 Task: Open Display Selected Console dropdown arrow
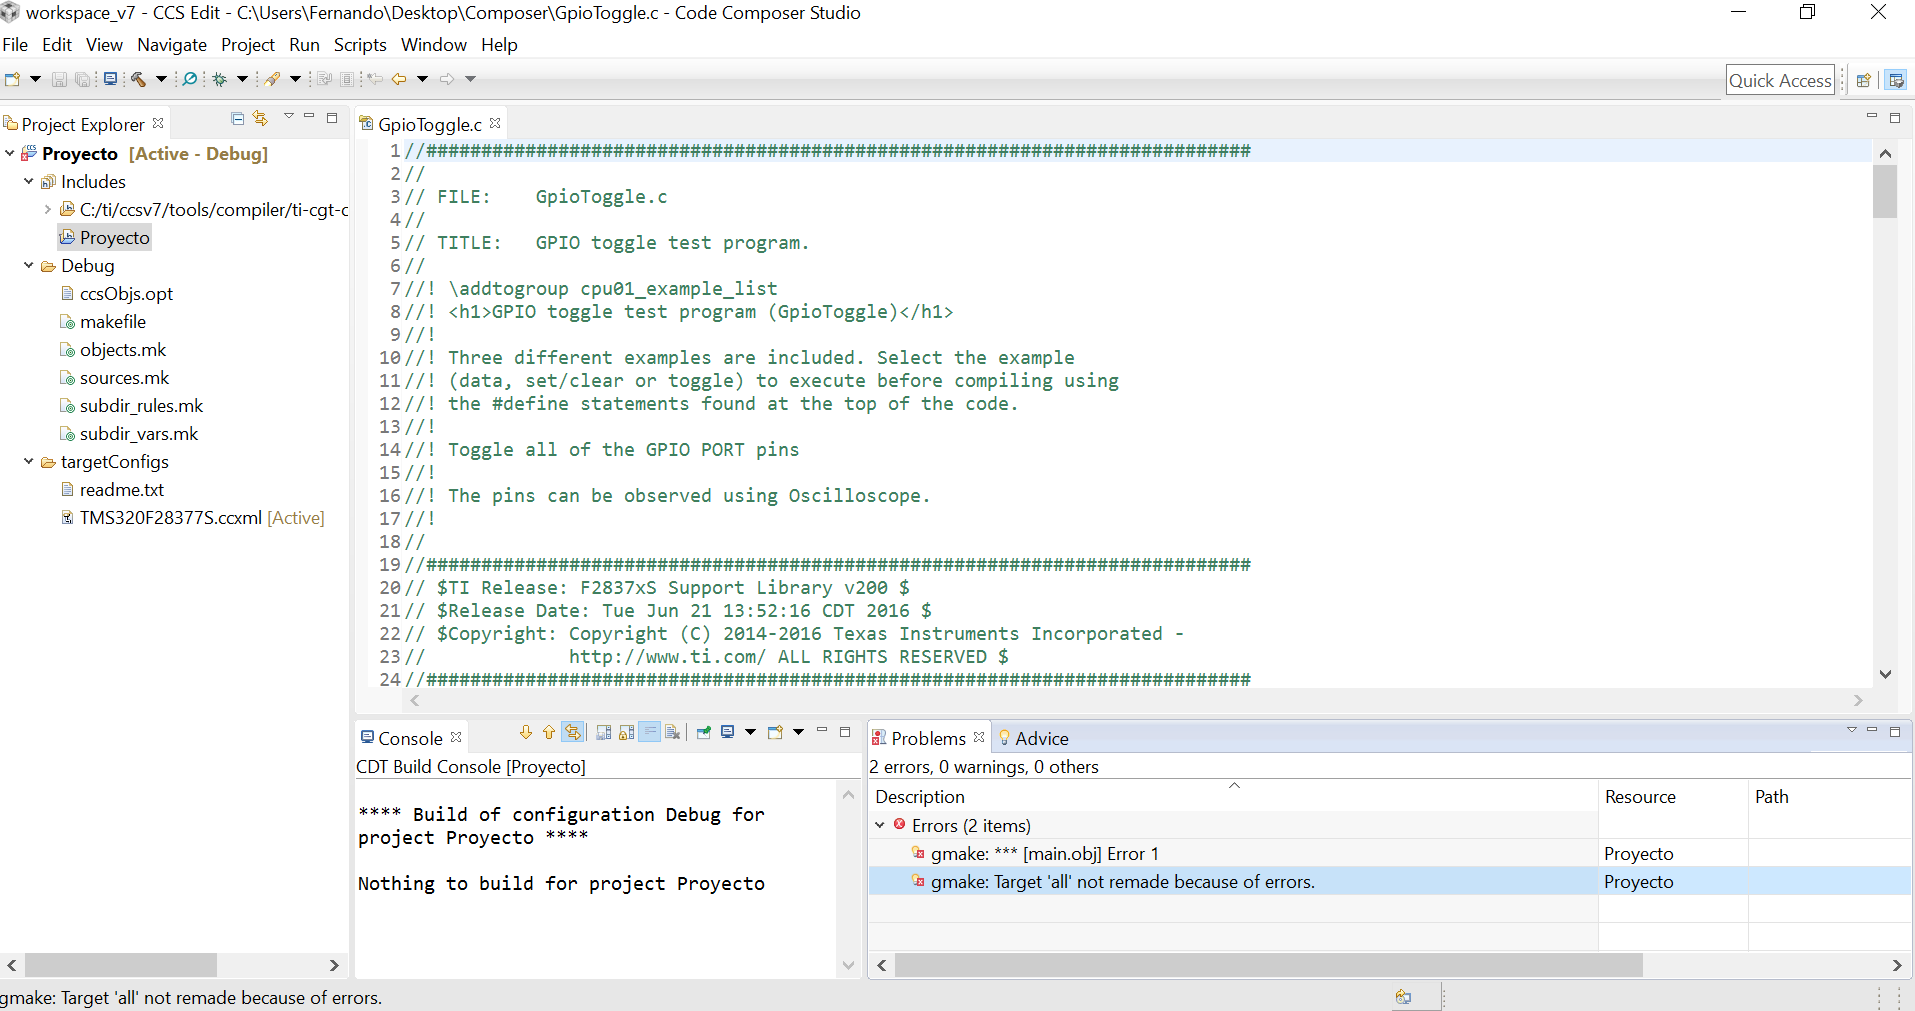click(x=750, y=732)
